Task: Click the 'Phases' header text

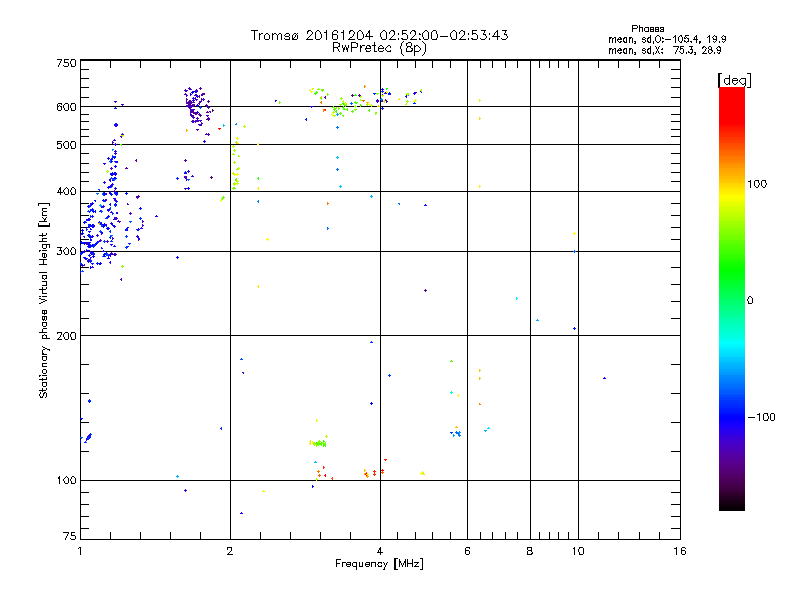Action: (647, 29)
